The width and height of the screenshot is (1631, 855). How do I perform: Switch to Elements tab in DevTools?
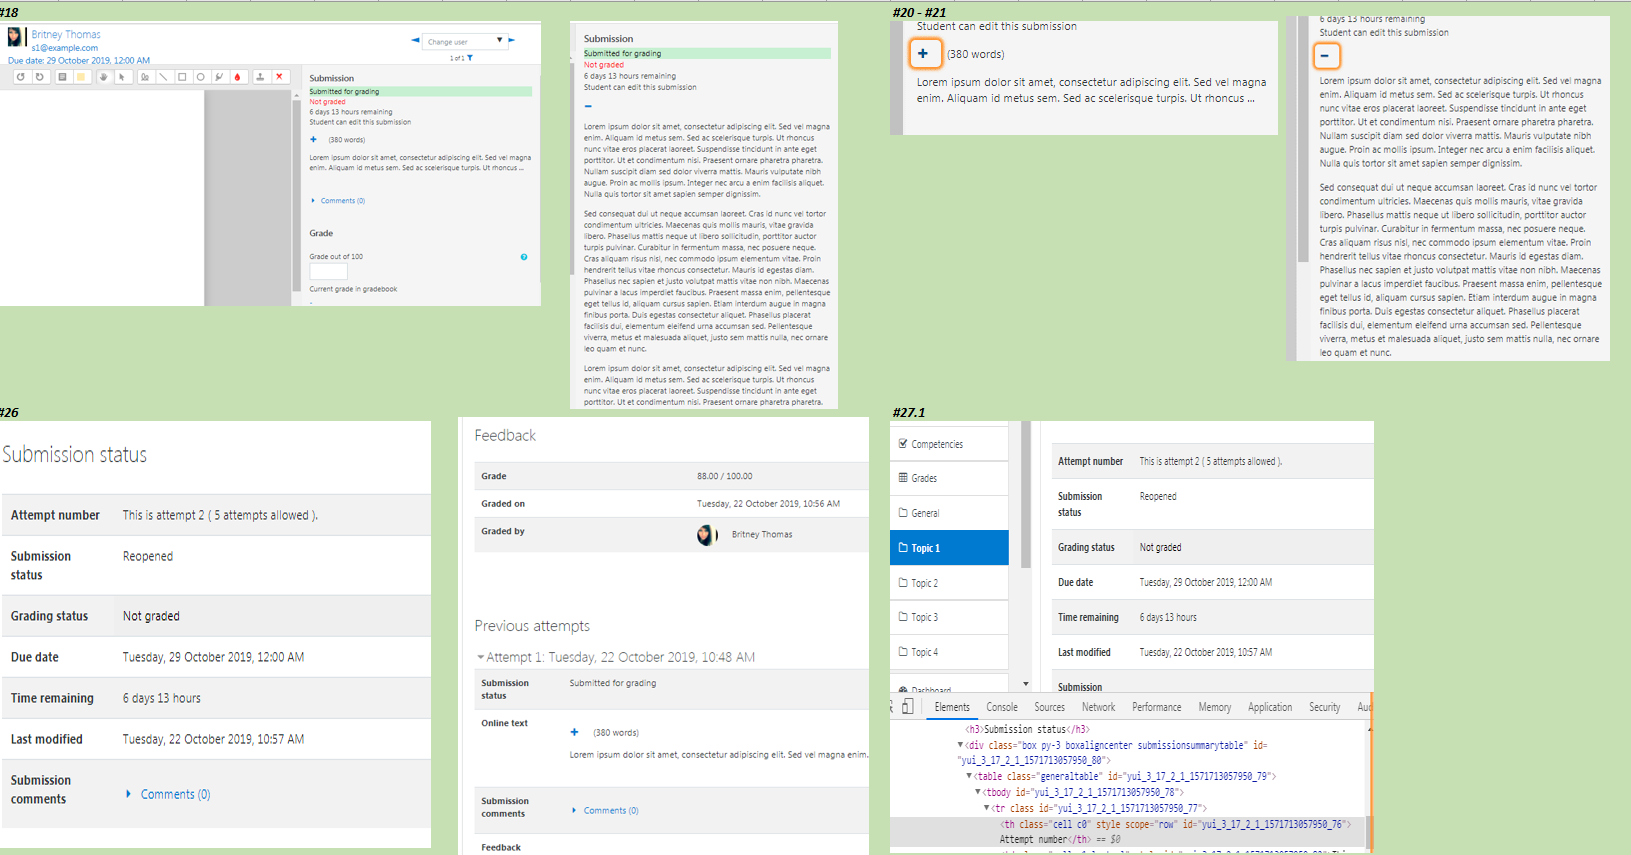(952, 707)
